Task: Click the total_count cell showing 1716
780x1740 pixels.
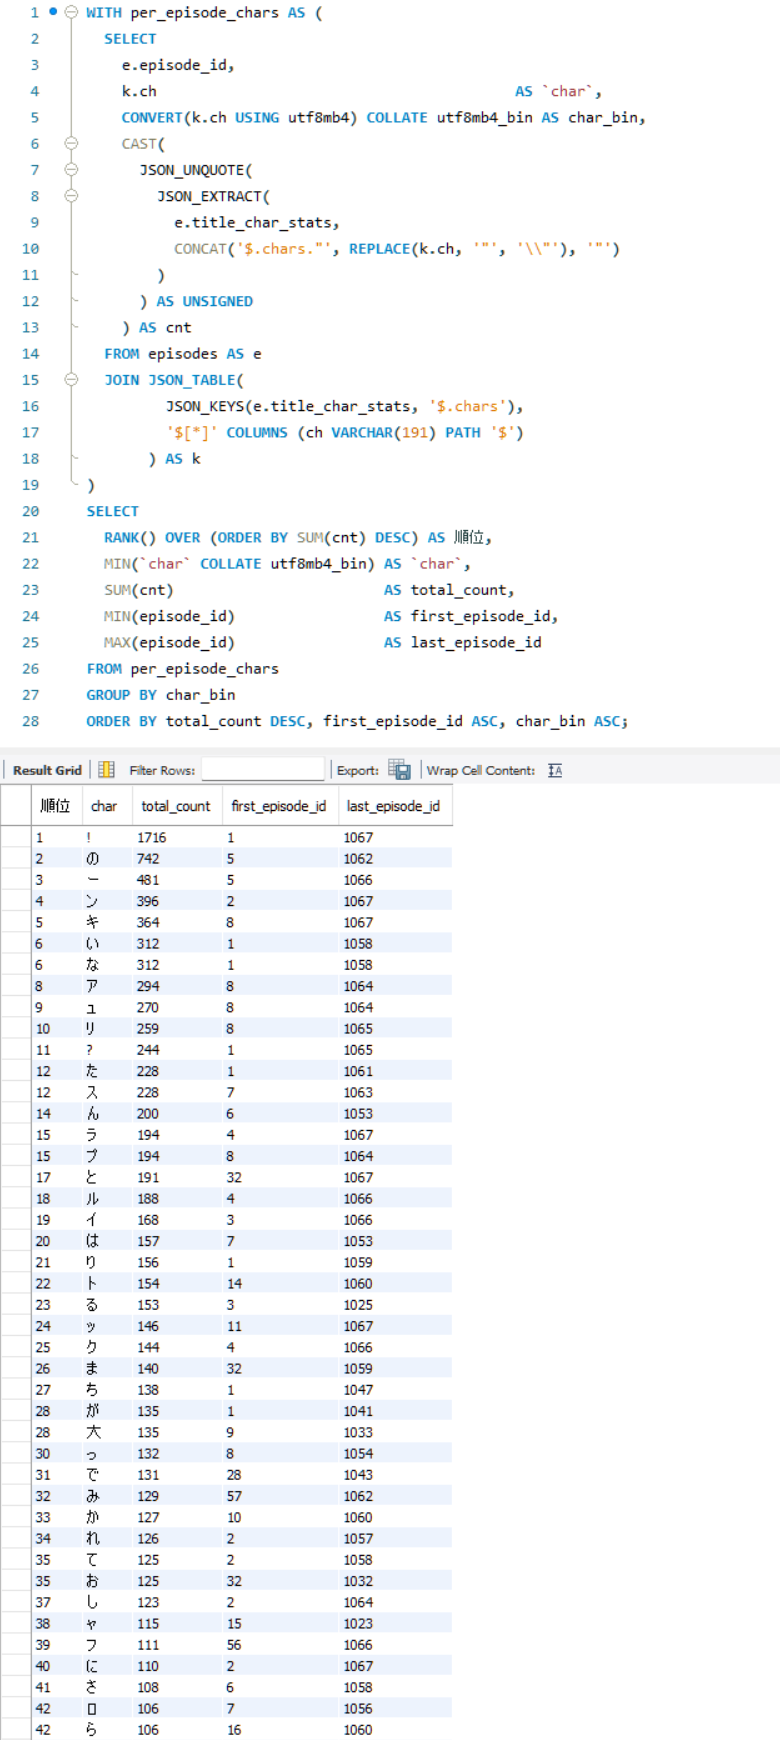Action: click(152, 838)
